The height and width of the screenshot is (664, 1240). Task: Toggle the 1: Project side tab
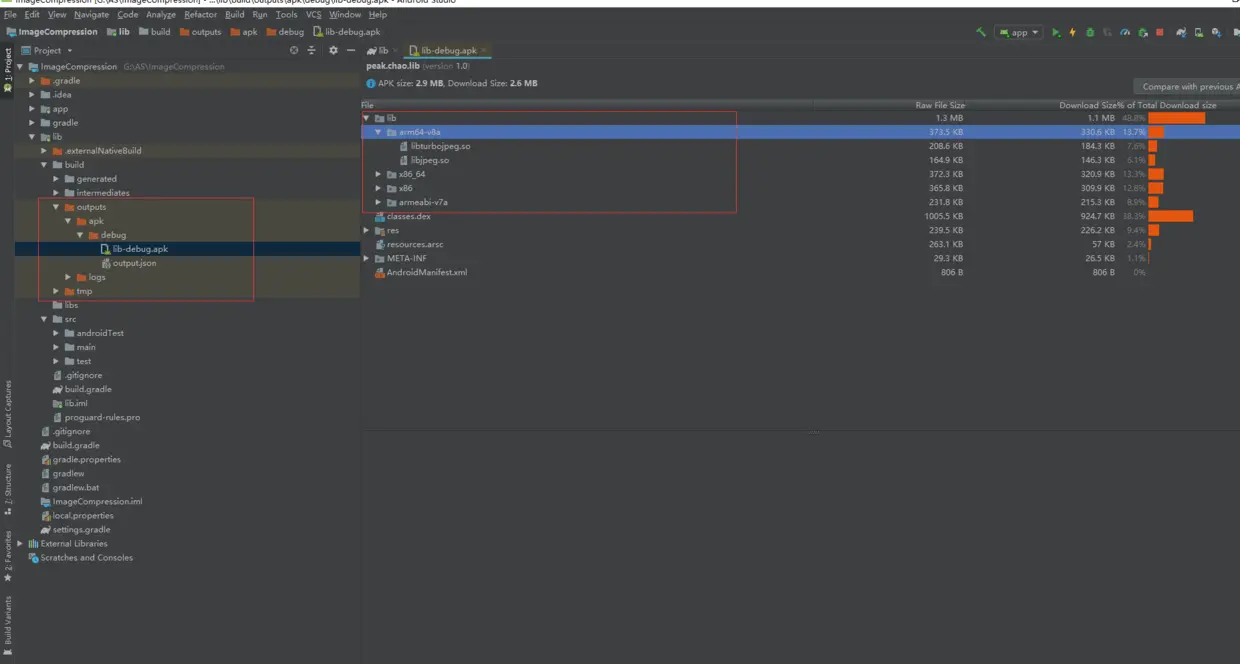coord(8,69)
